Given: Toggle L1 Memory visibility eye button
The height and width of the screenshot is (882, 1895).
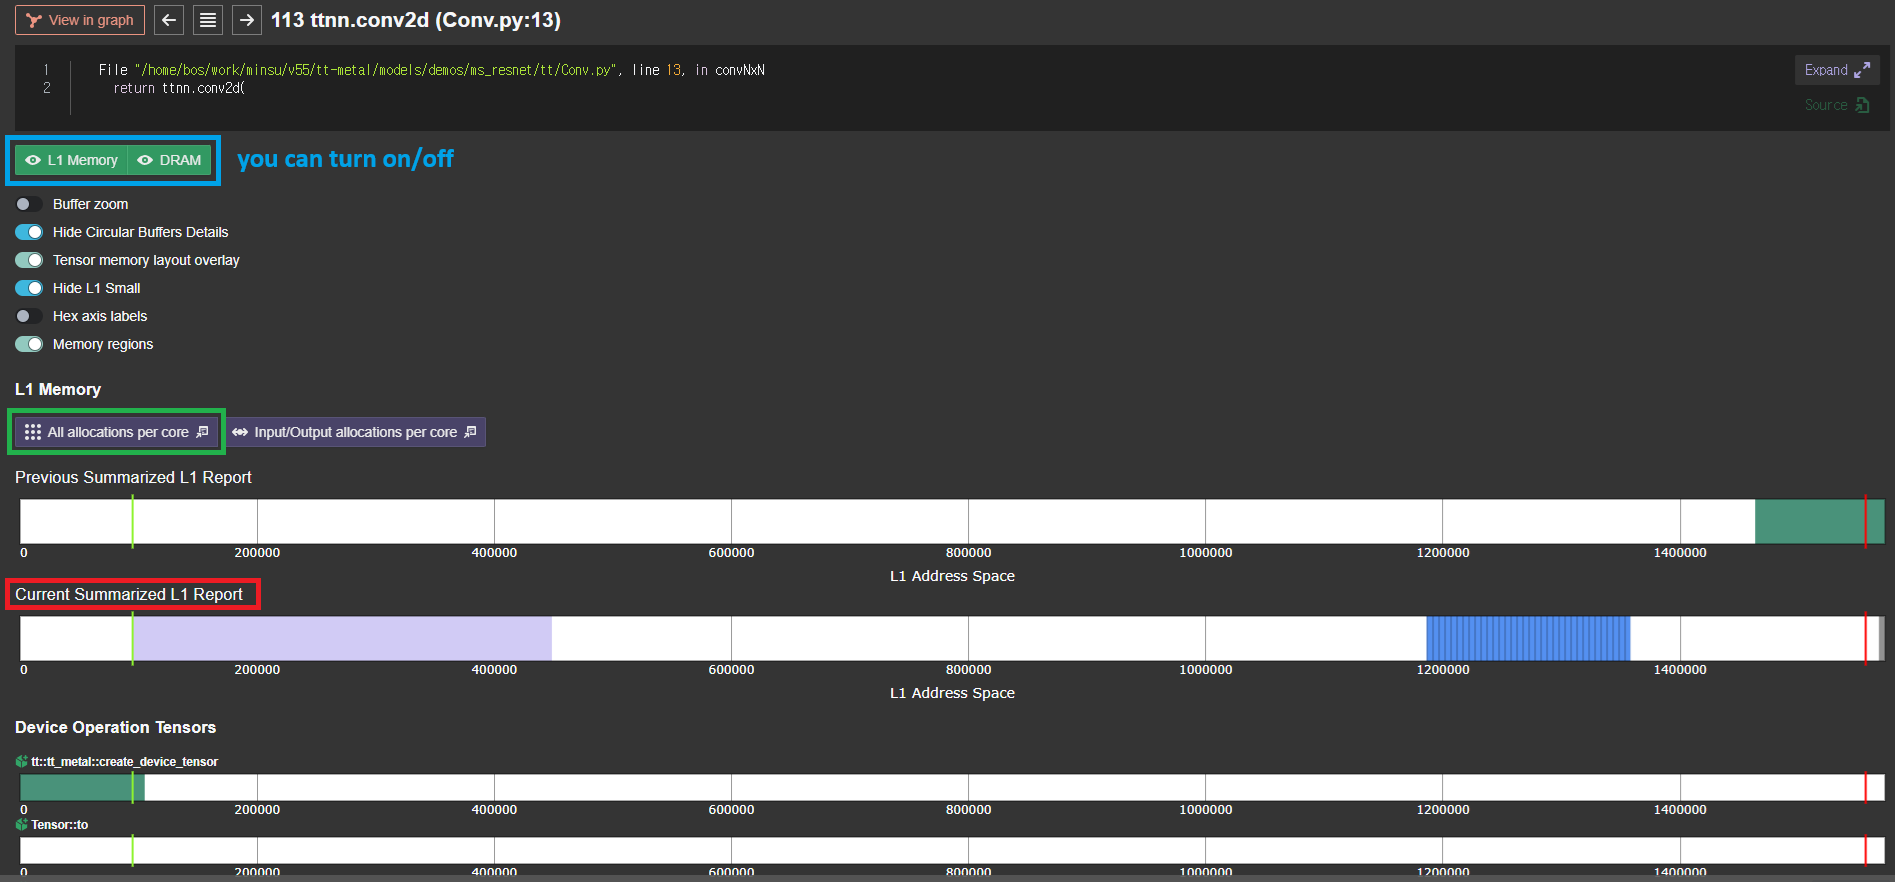Looking at the screenshot, I should [71, 160].
